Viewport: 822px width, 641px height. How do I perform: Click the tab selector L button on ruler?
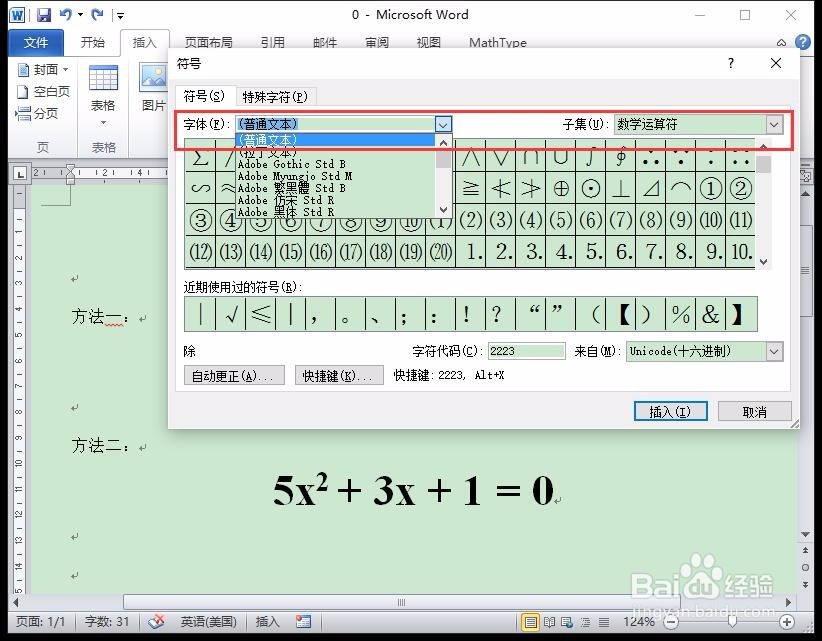point(20,173)
